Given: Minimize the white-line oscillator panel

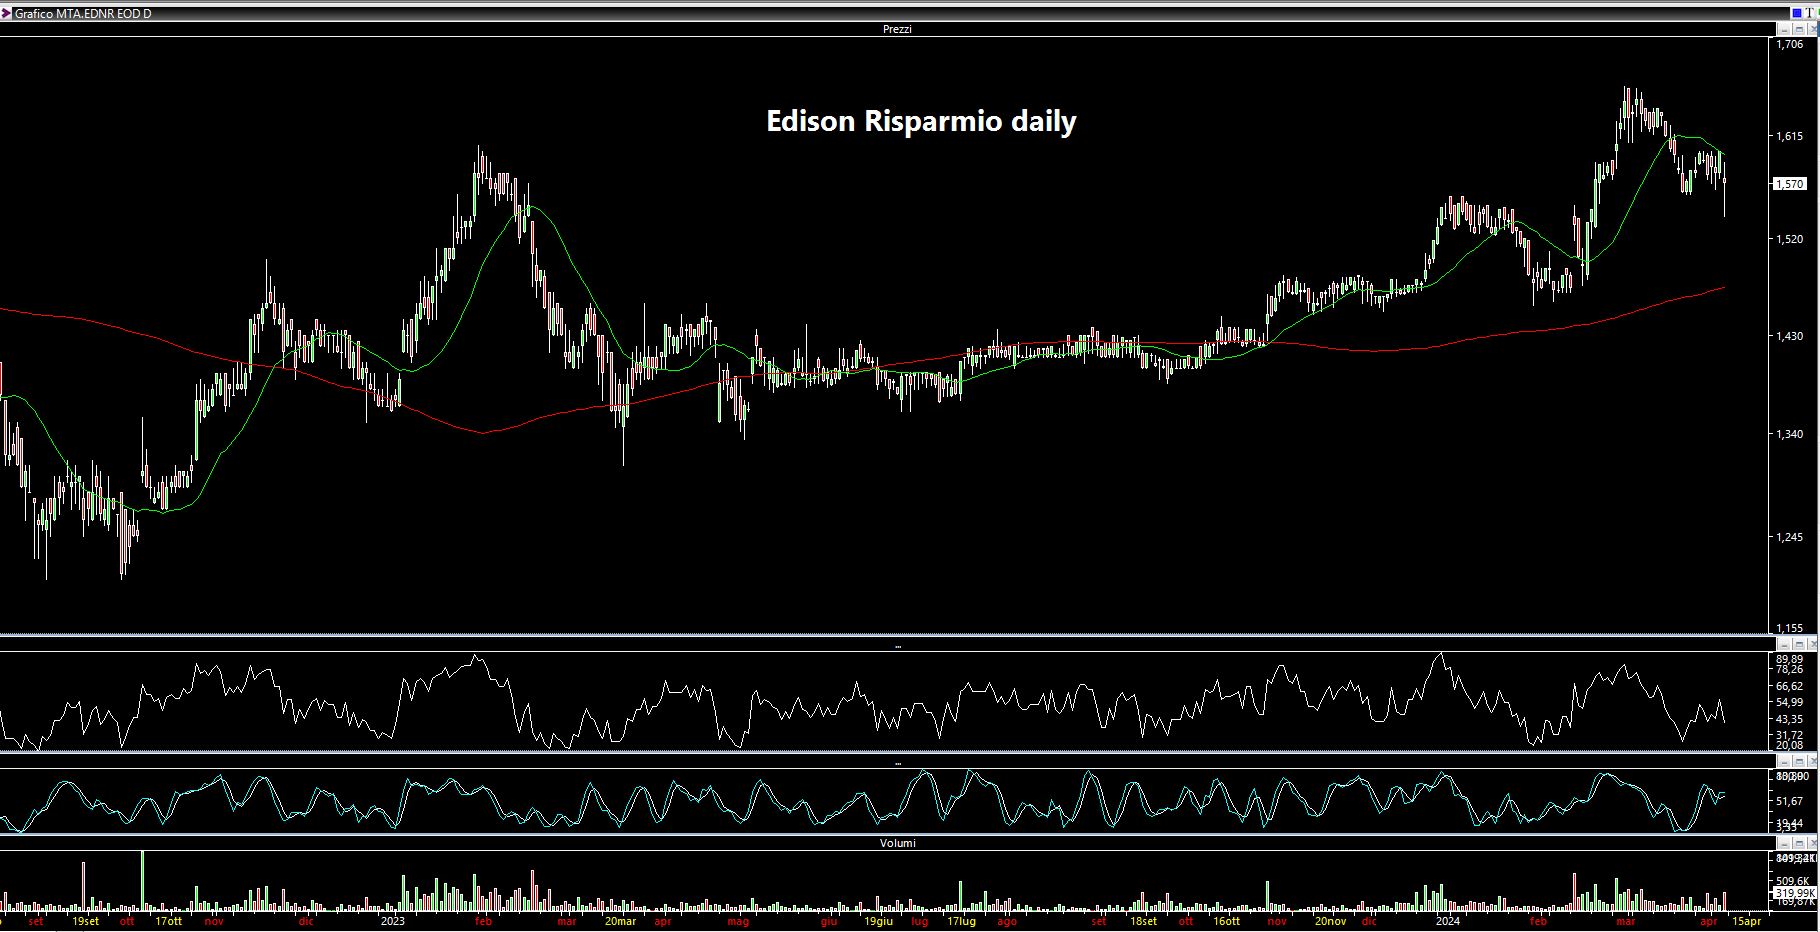Looking at the screenshot, I should 1786,645.
